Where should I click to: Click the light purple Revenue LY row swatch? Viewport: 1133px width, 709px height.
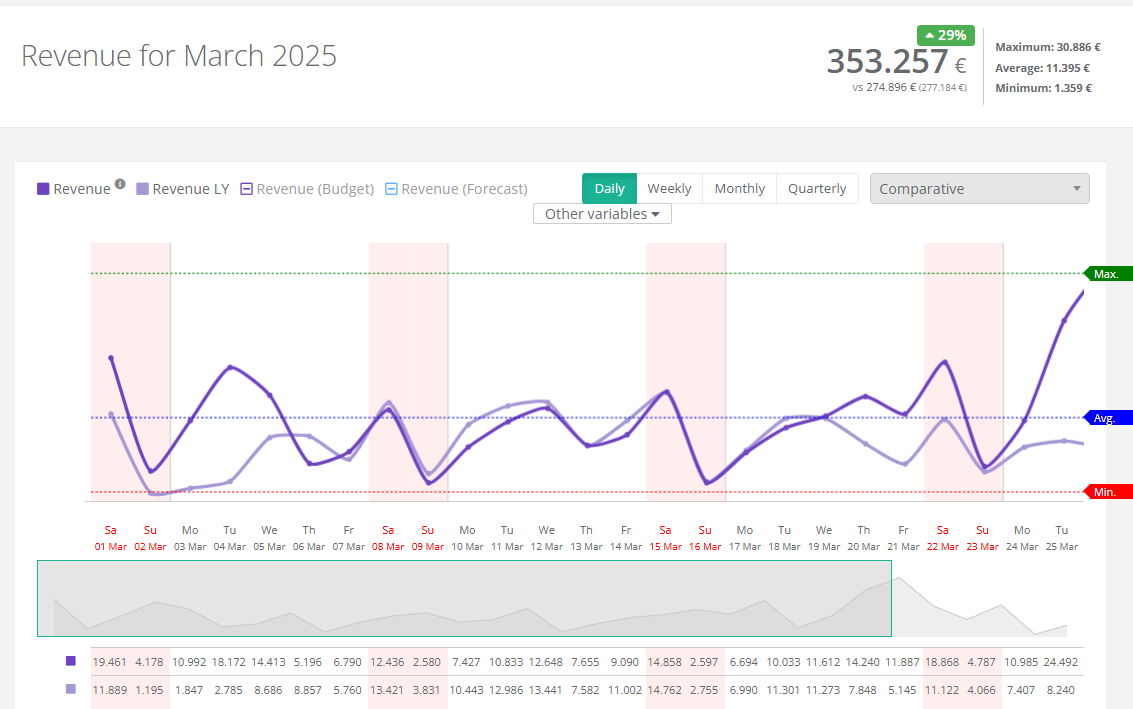(x=71, y=689)
